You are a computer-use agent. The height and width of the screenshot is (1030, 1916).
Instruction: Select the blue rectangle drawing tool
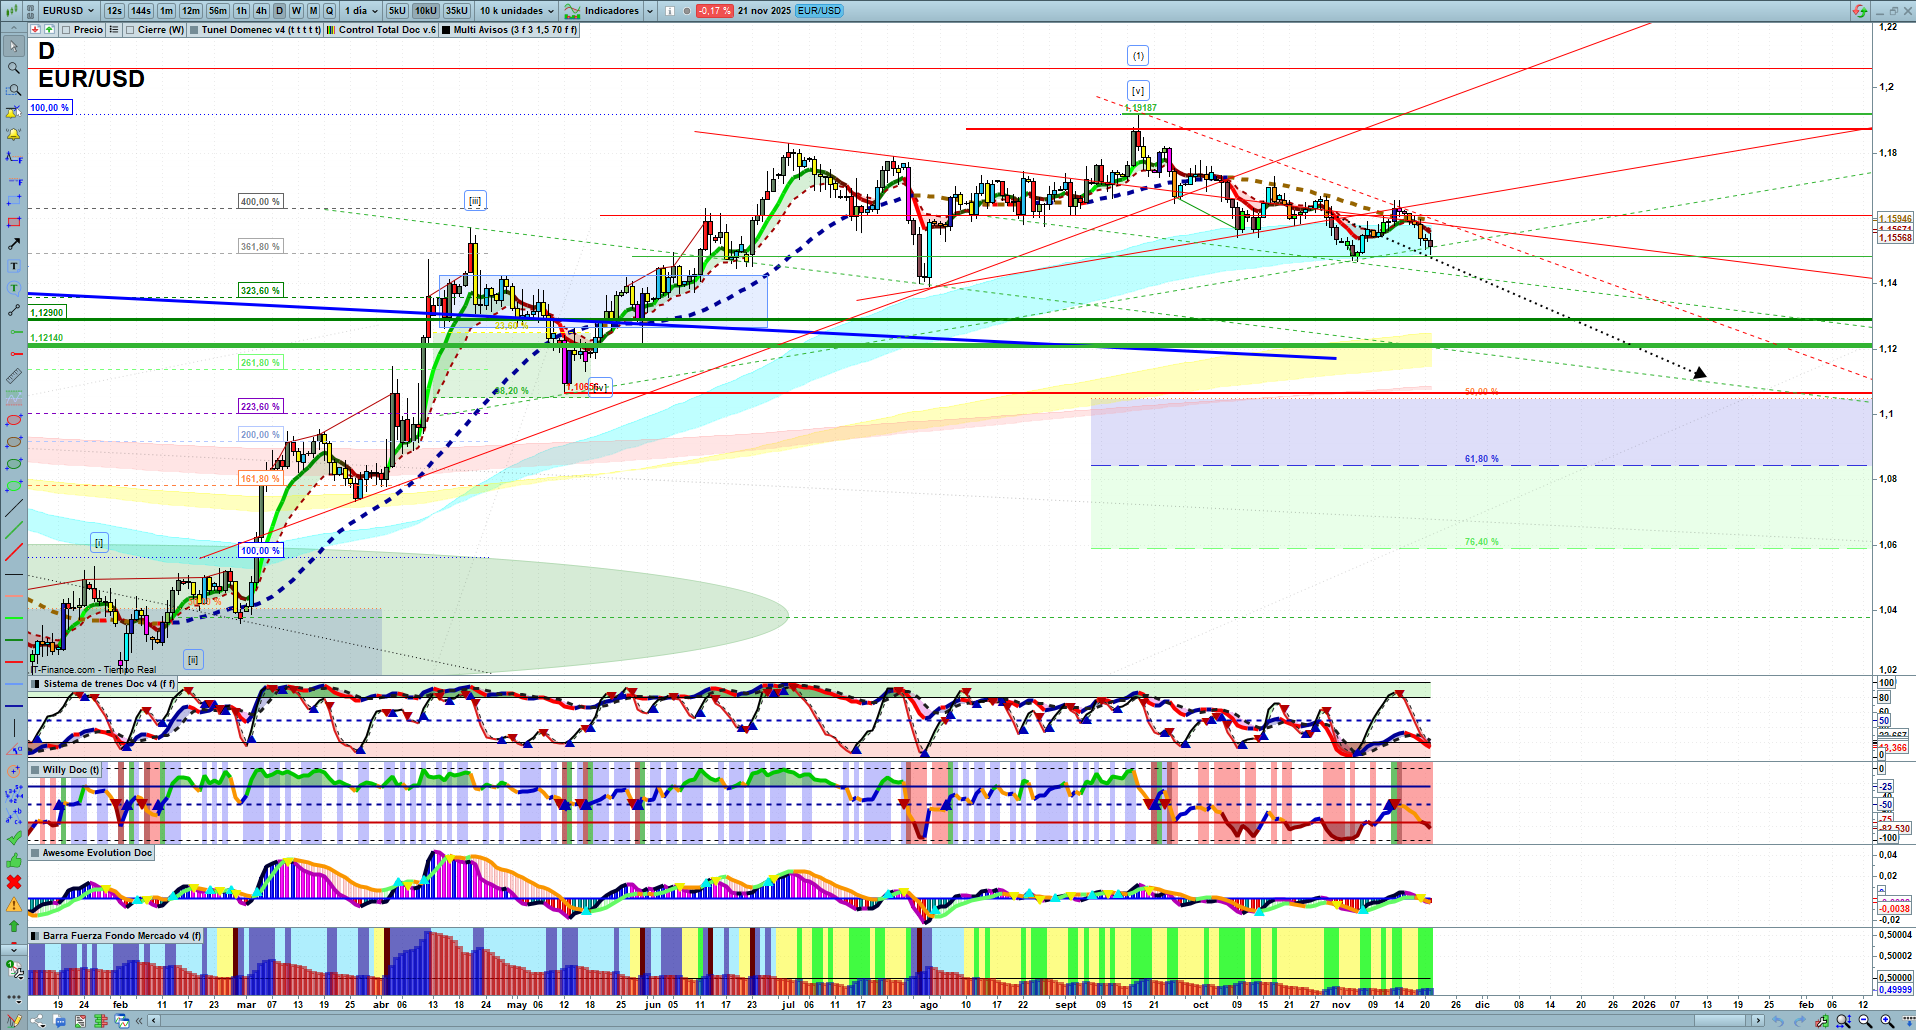(x=14, y=200)
